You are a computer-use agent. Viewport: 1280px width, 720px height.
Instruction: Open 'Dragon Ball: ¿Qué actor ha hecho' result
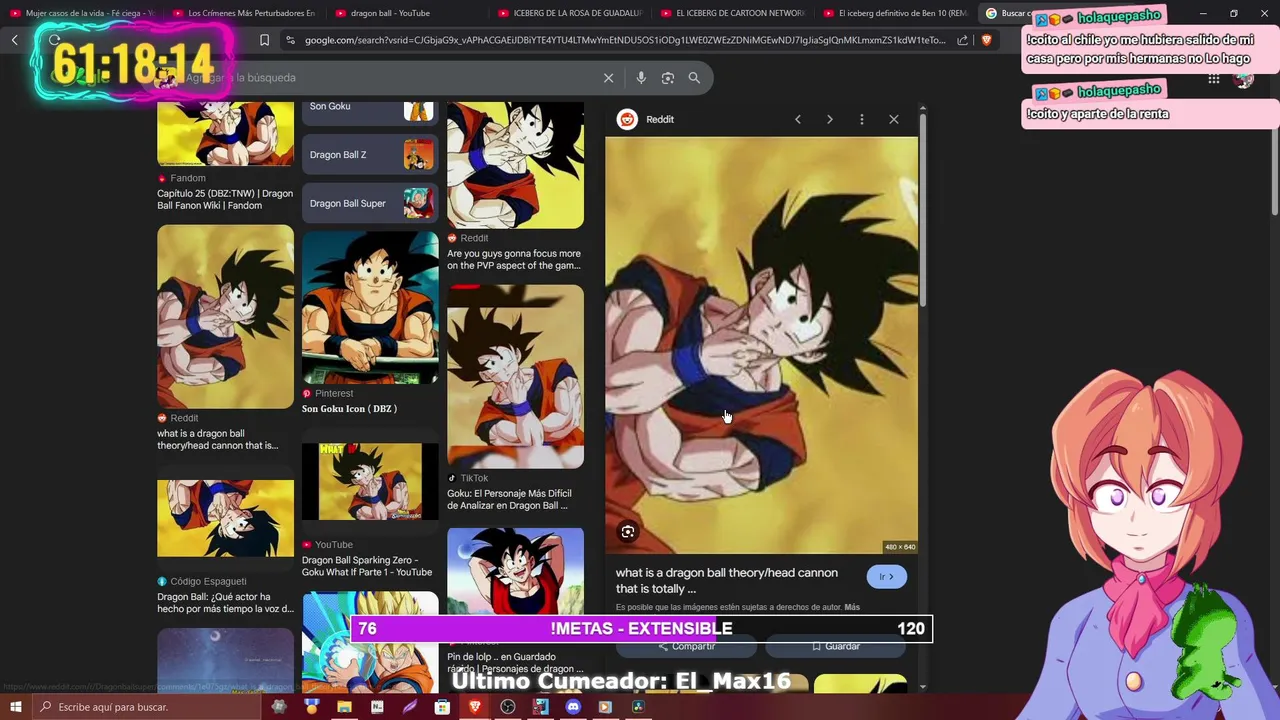point(225,603)
